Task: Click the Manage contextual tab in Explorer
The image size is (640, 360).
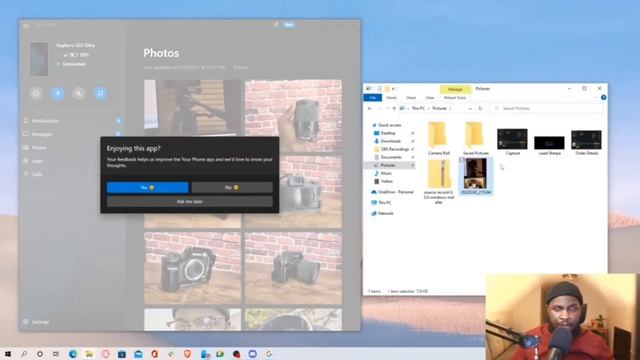Action: (x=455, y=89)
